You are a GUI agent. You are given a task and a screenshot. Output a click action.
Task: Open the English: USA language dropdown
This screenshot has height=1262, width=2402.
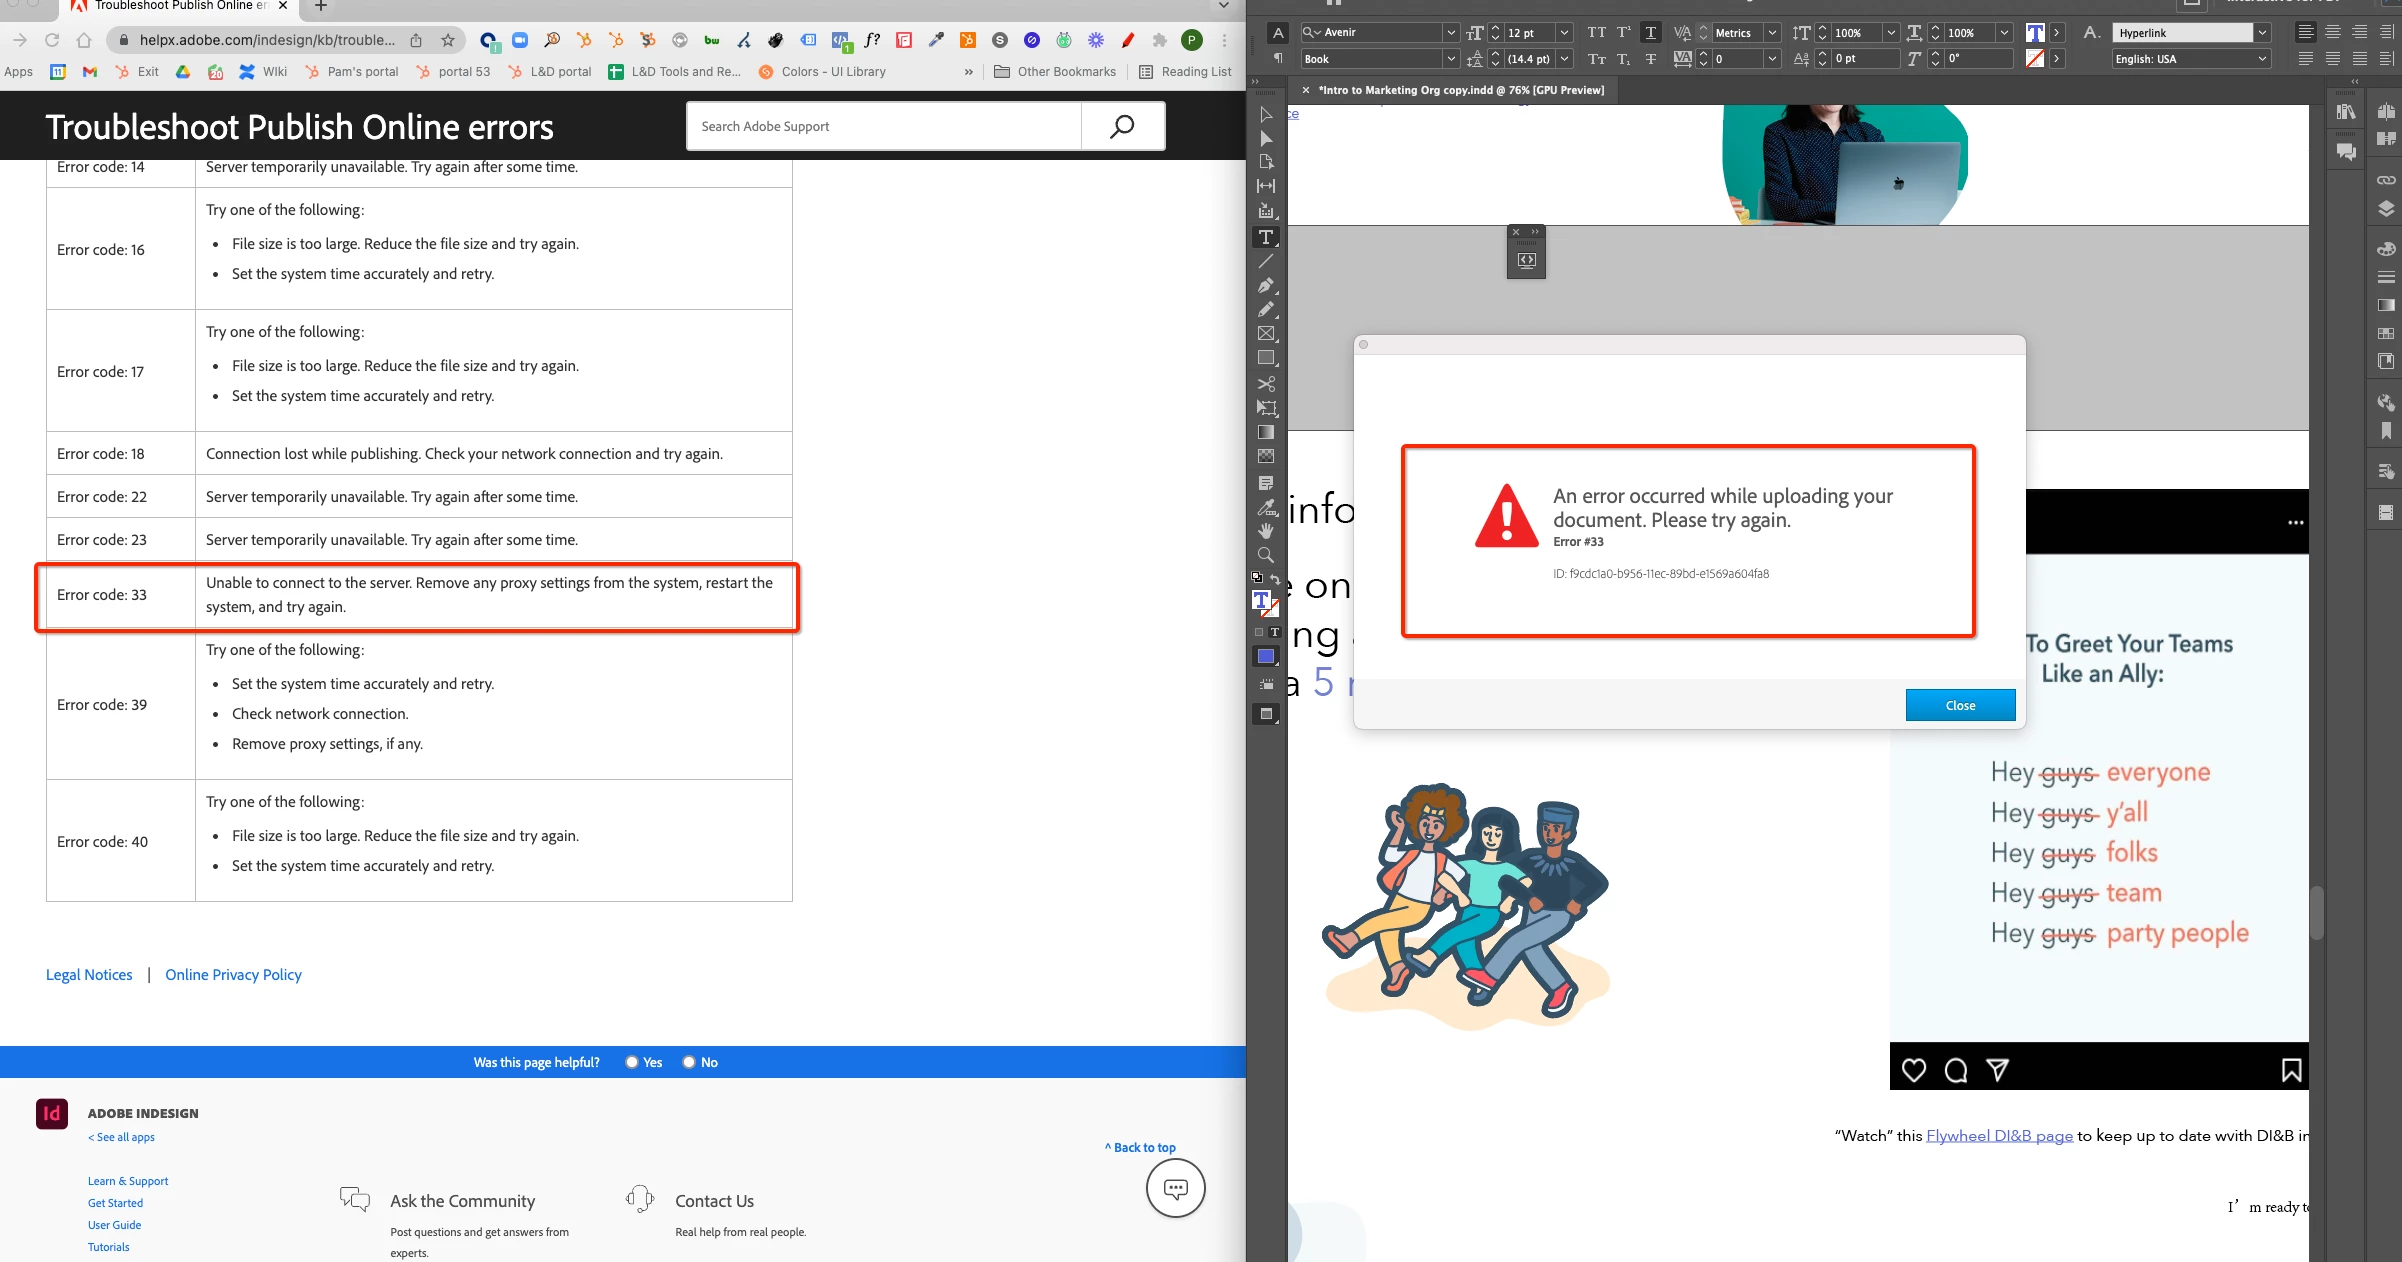(x=2262, y=59)
